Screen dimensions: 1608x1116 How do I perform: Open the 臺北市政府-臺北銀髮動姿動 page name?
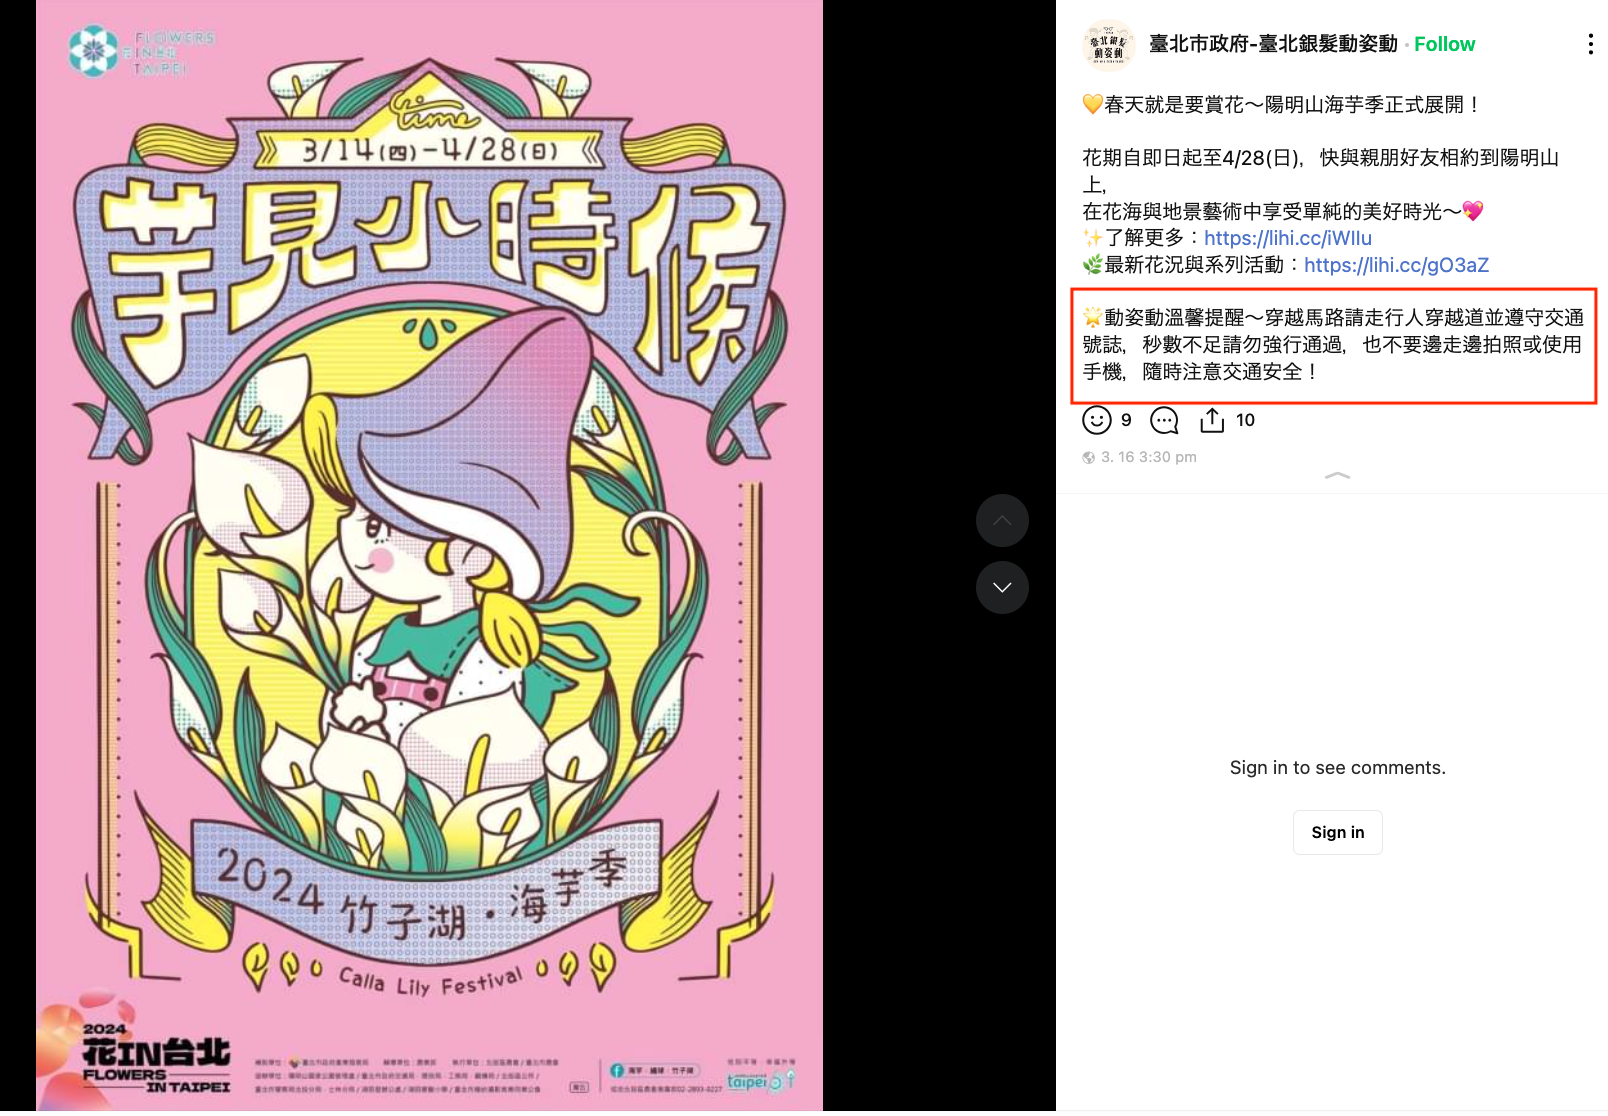1273,44
